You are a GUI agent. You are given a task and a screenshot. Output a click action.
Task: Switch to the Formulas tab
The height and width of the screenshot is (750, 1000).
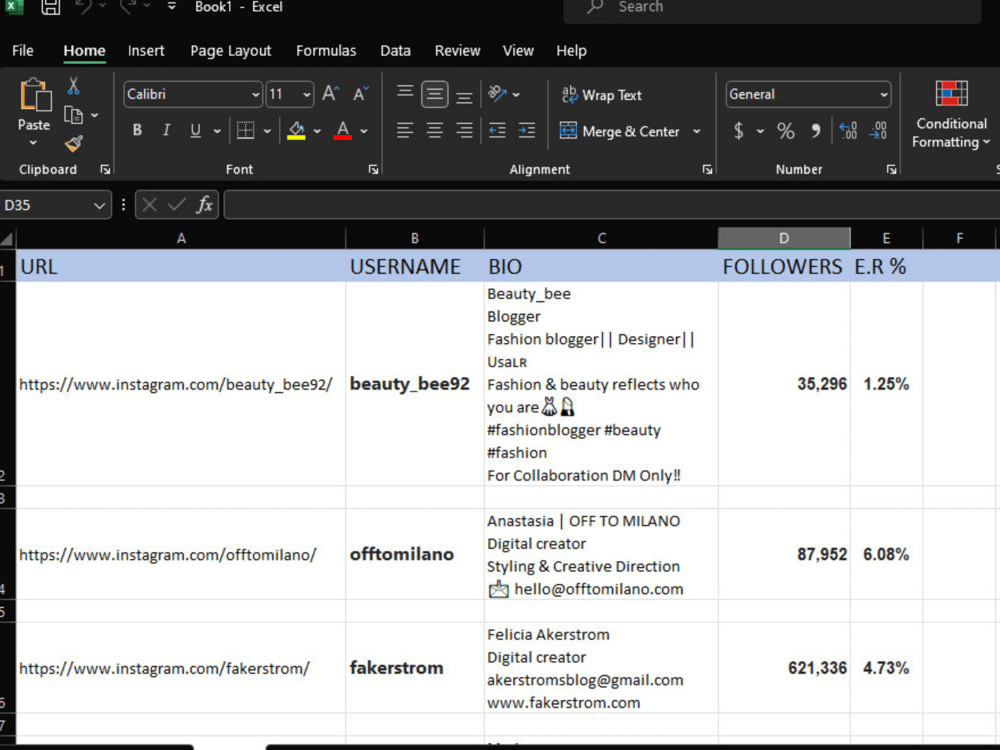326,51
